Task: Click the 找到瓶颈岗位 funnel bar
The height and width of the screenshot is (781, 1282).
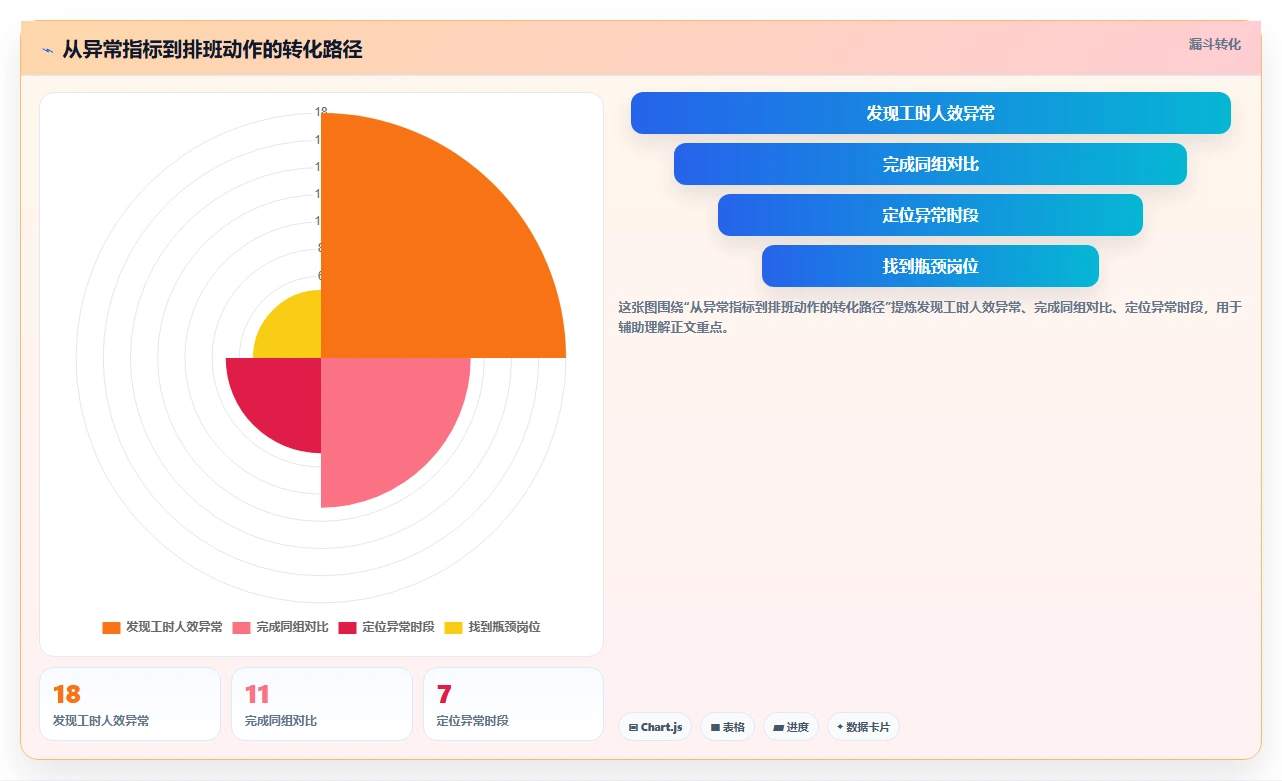Action: (x=930, y=266)
